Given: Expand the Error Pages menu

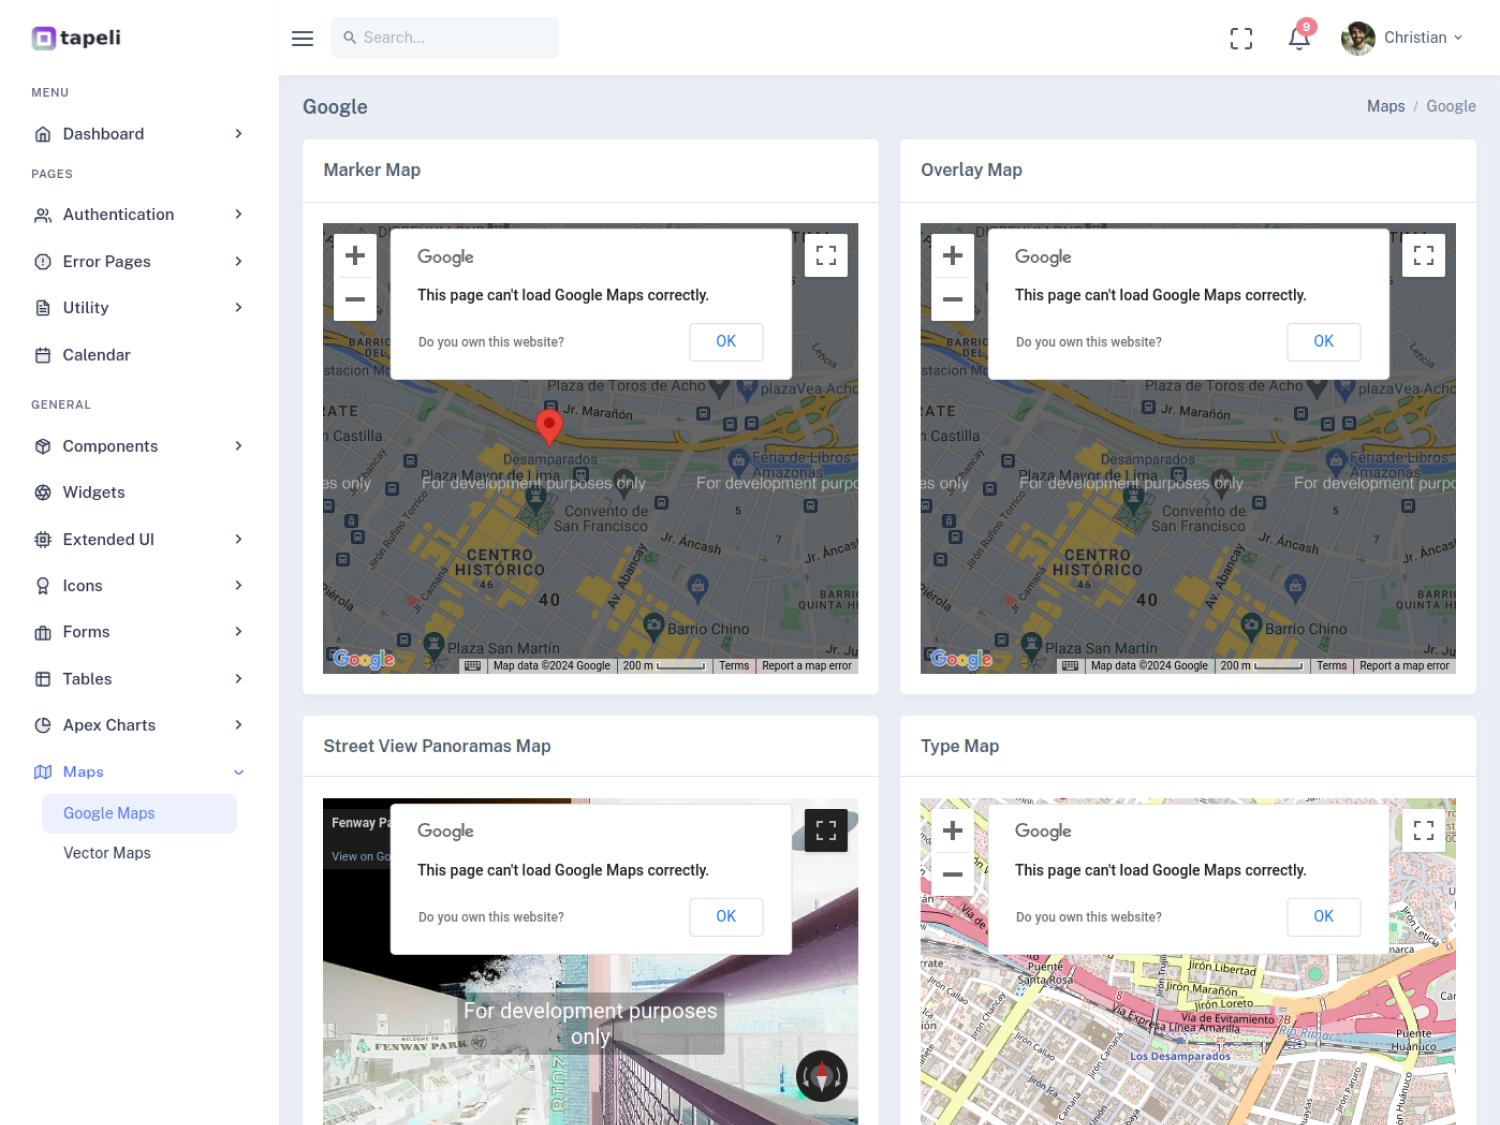Looking at the screenshot, I should (139, 261).
